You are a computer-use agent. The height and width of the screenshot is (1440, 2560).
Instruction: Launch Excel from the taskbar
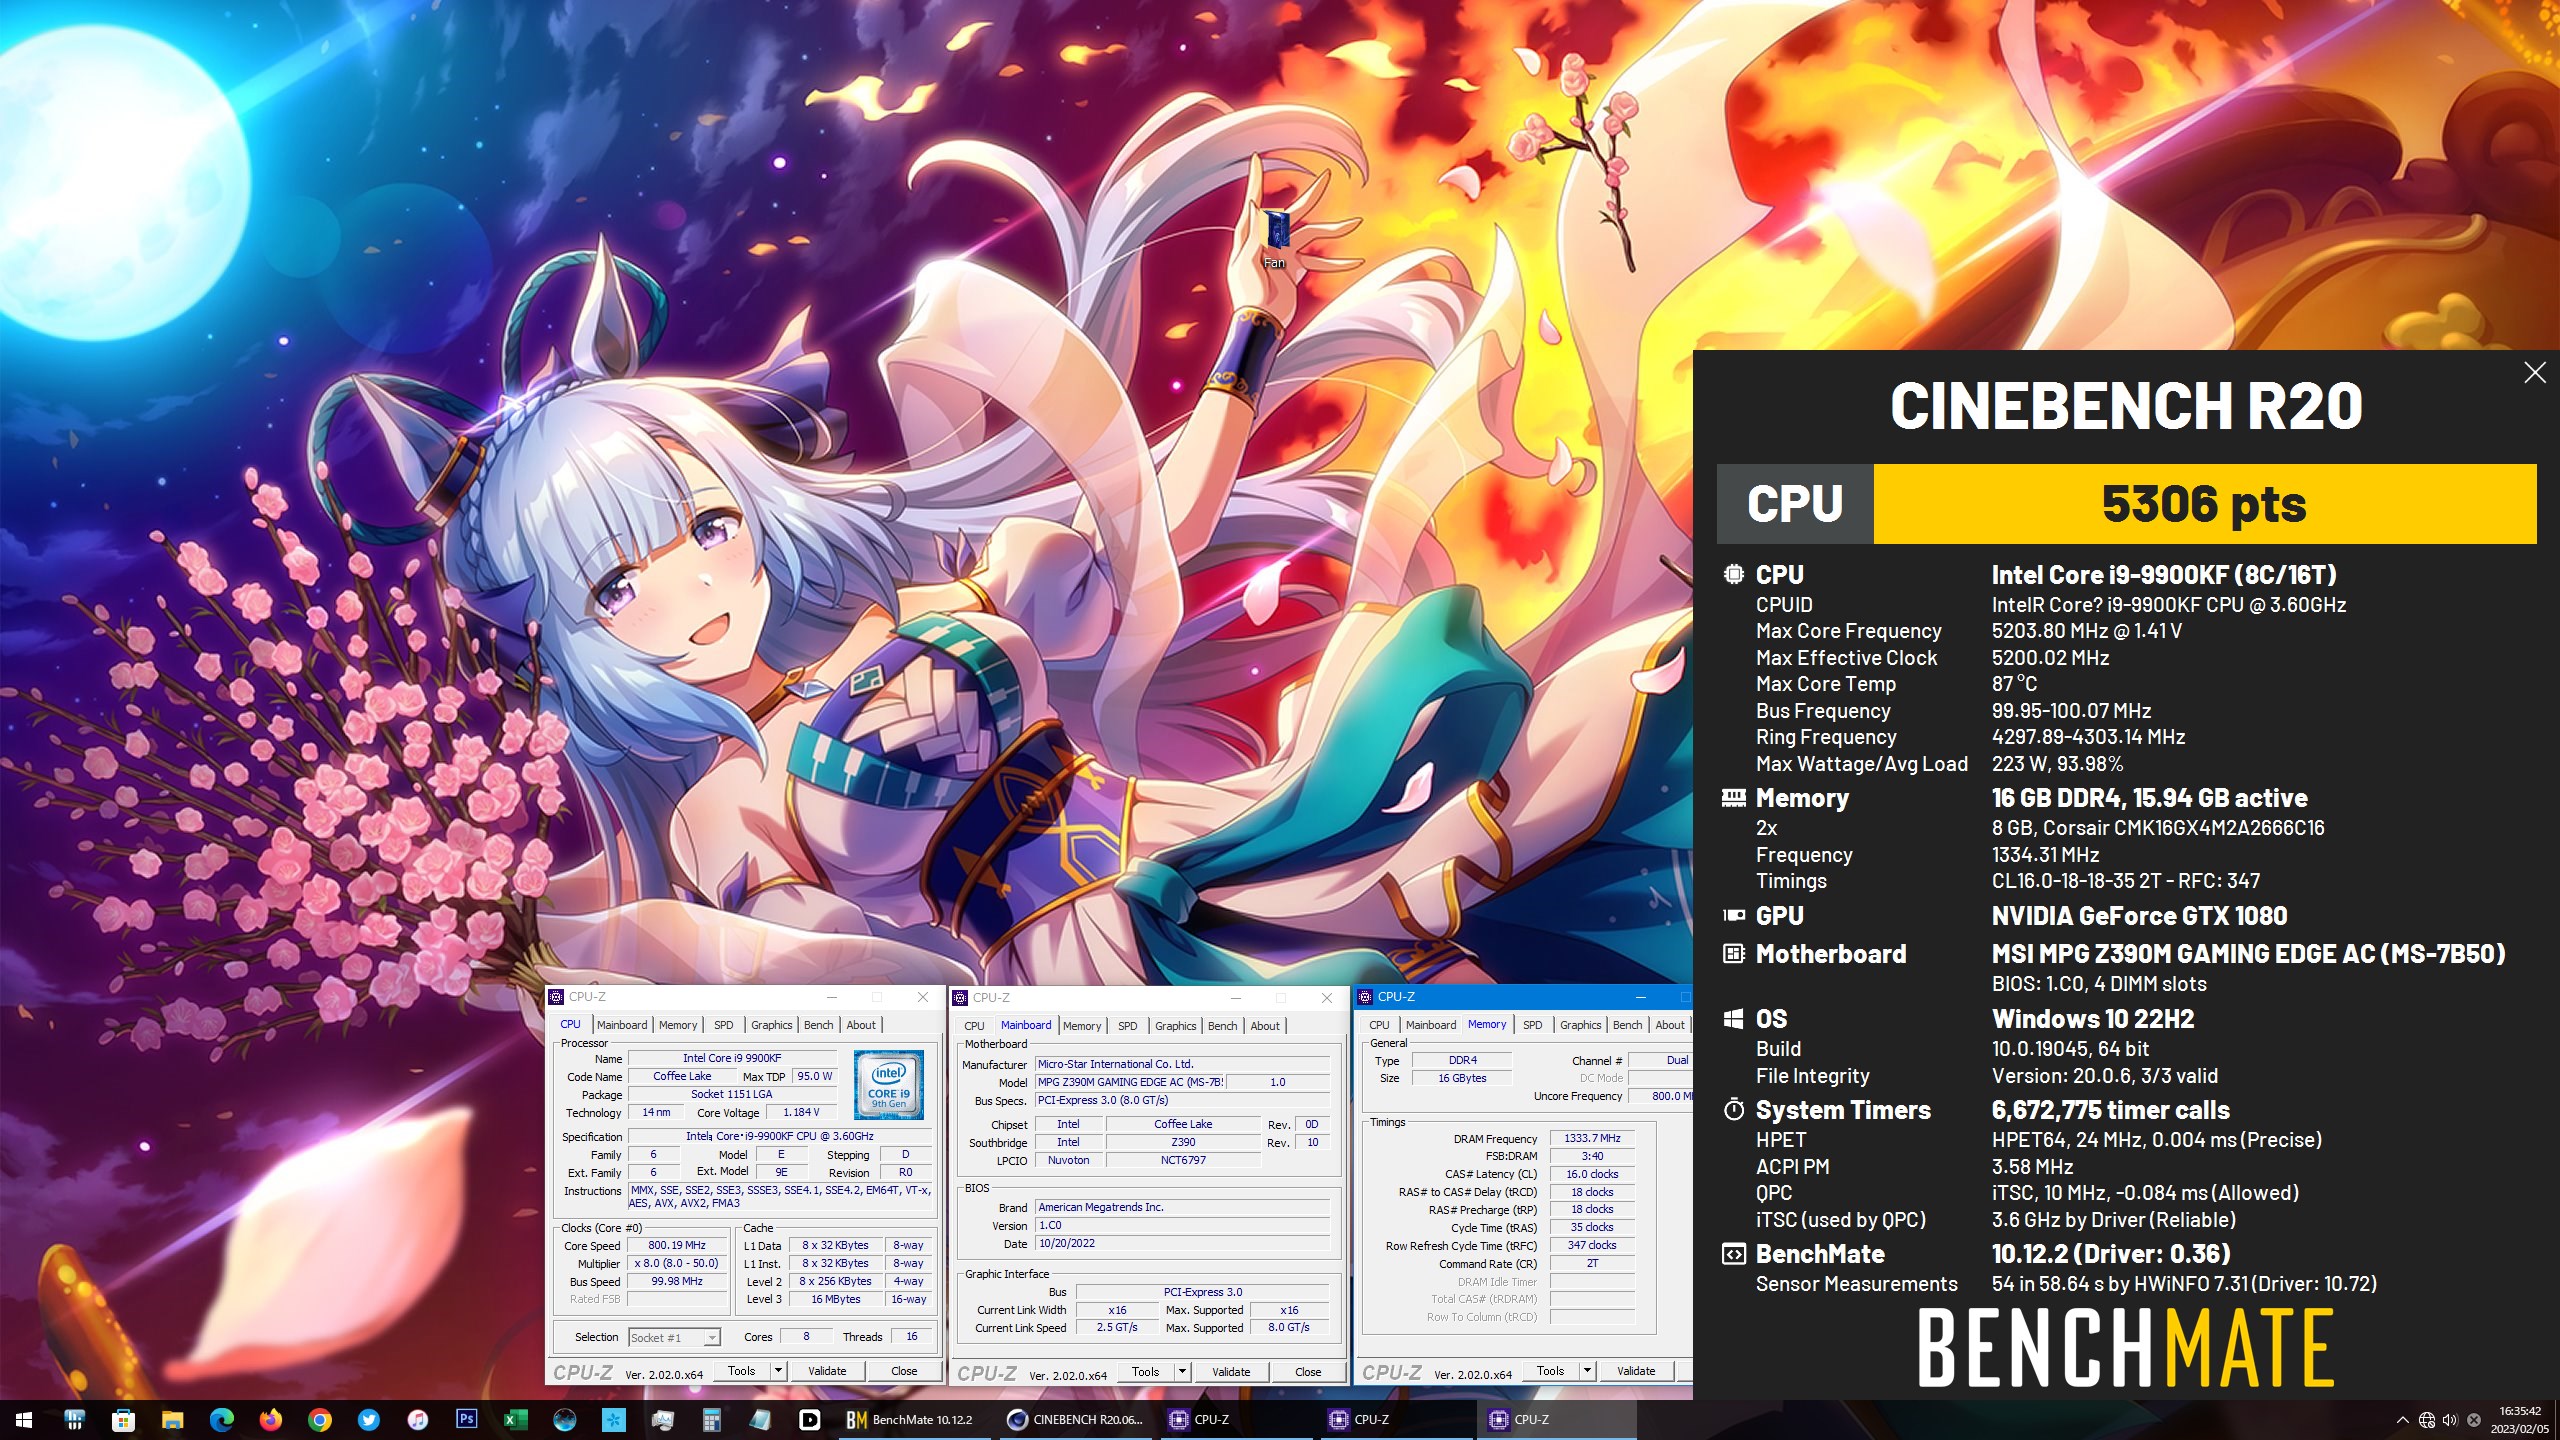[x=515, y=1419]
